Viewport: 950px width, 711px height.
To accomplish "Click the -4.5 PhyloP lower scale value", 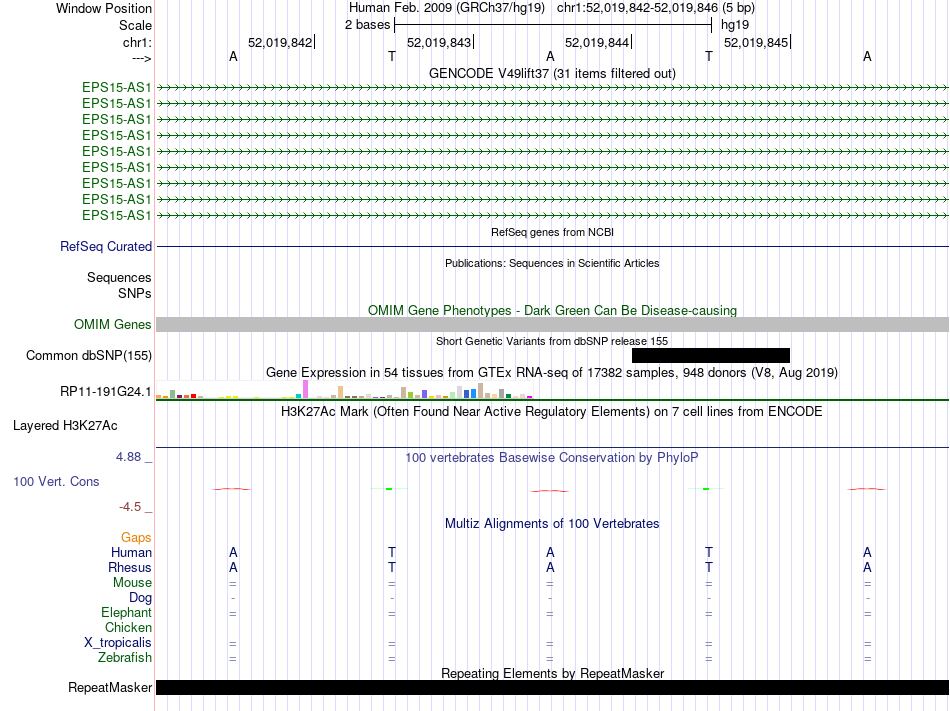I will [130, 506].
